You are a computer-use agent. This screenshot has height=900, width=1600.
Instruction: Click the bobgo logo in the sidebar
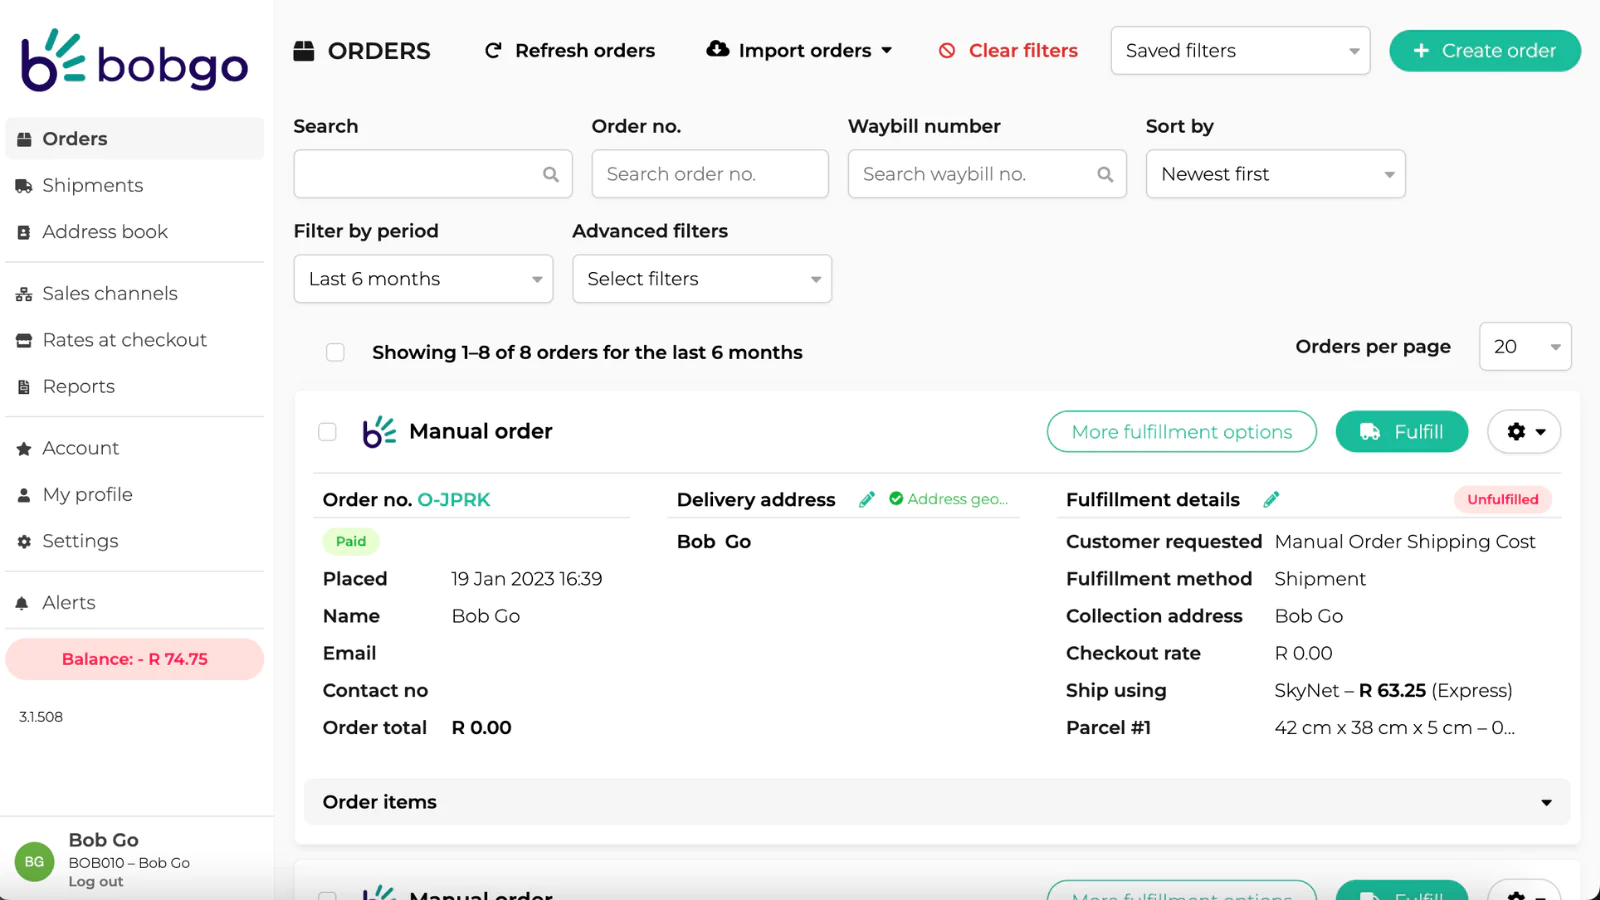134,61
